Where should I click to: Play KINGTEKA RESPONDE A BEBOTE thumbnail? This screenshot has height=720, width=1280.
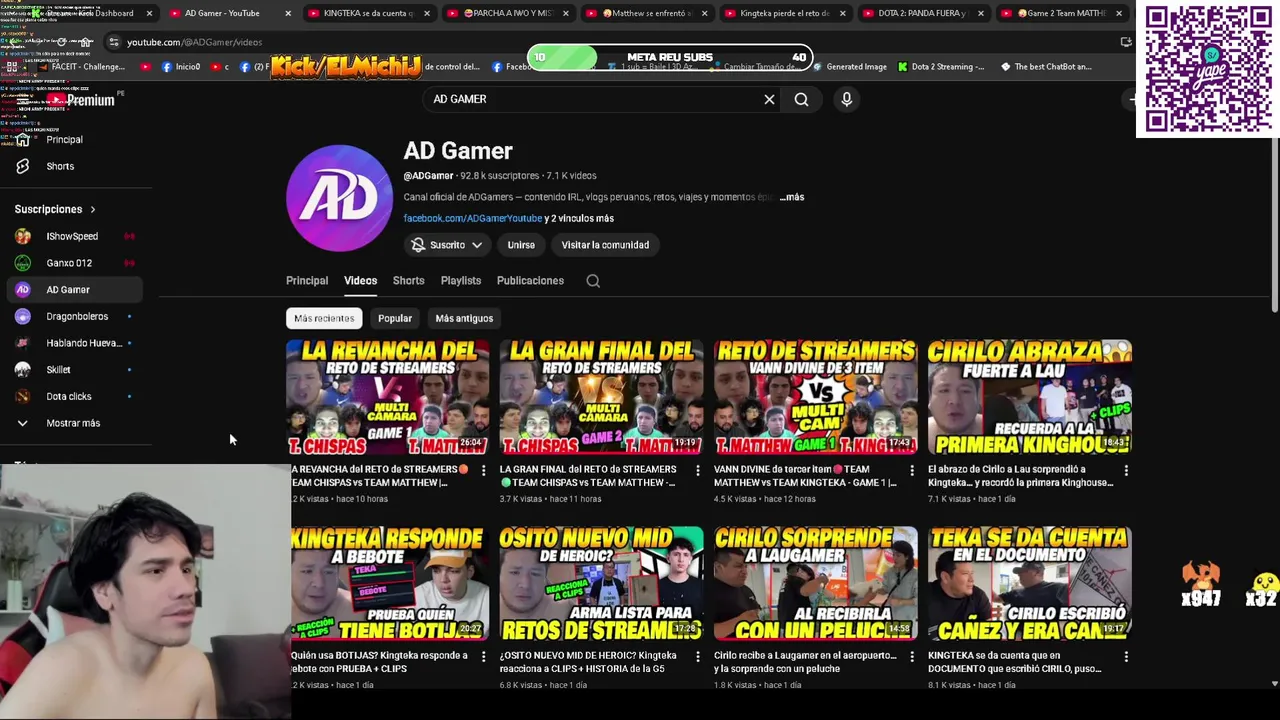[x=390, y=584]
